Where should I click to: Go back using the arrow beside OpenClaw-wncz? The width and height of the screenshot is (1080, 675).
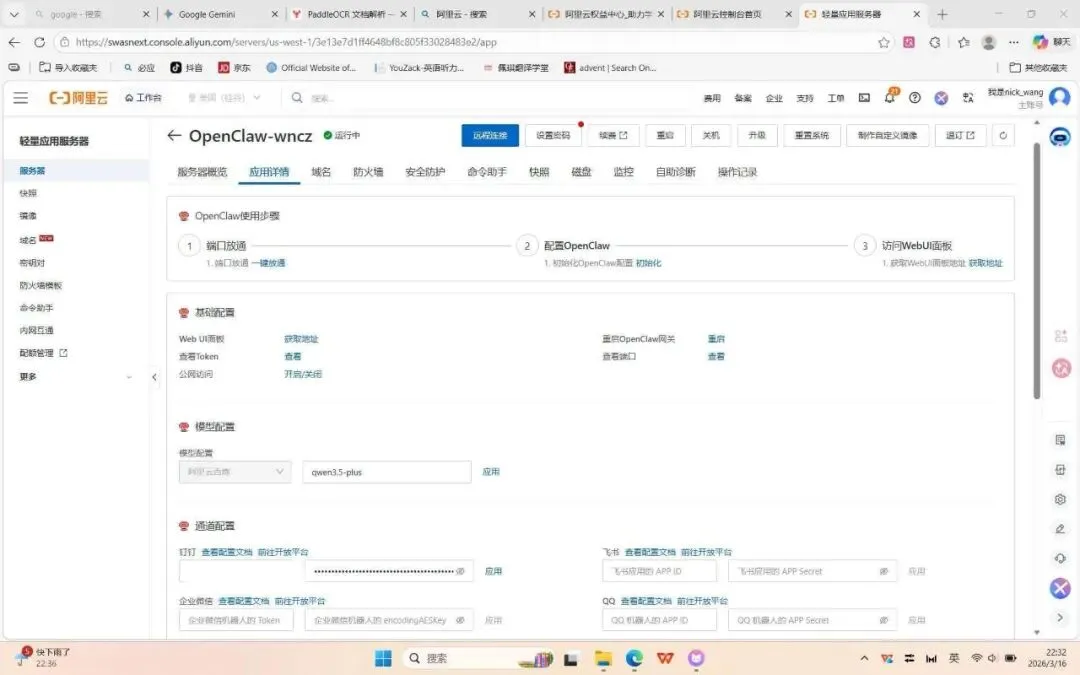(174, 136)
